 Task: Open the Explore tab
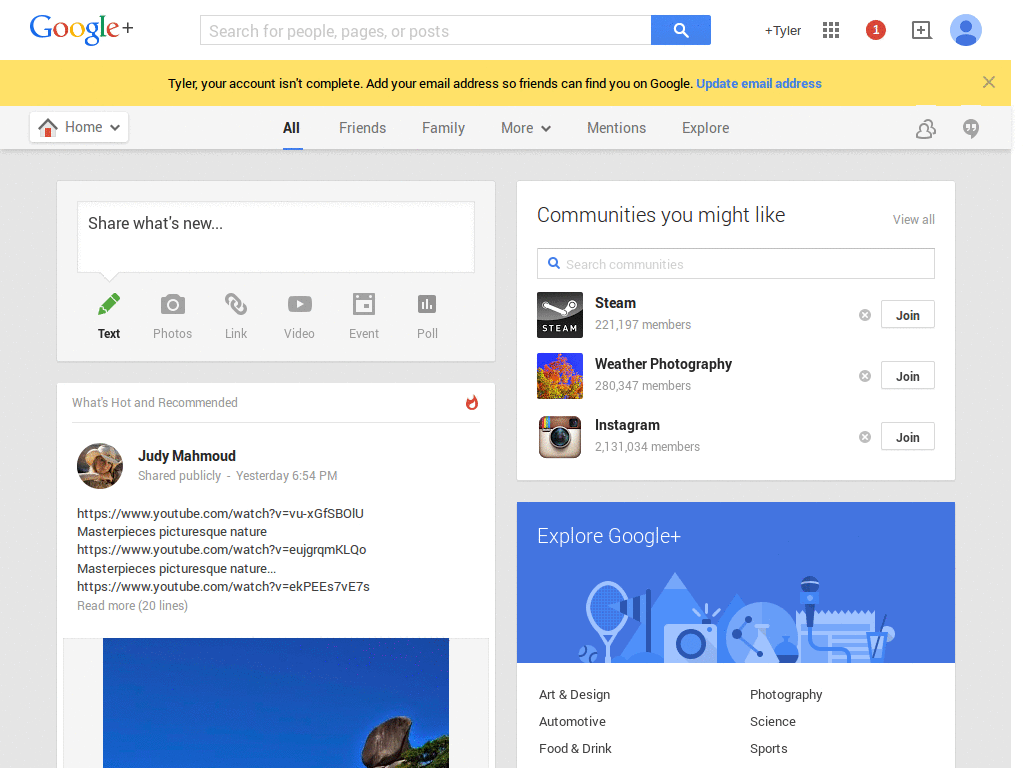tap(705, 128)
